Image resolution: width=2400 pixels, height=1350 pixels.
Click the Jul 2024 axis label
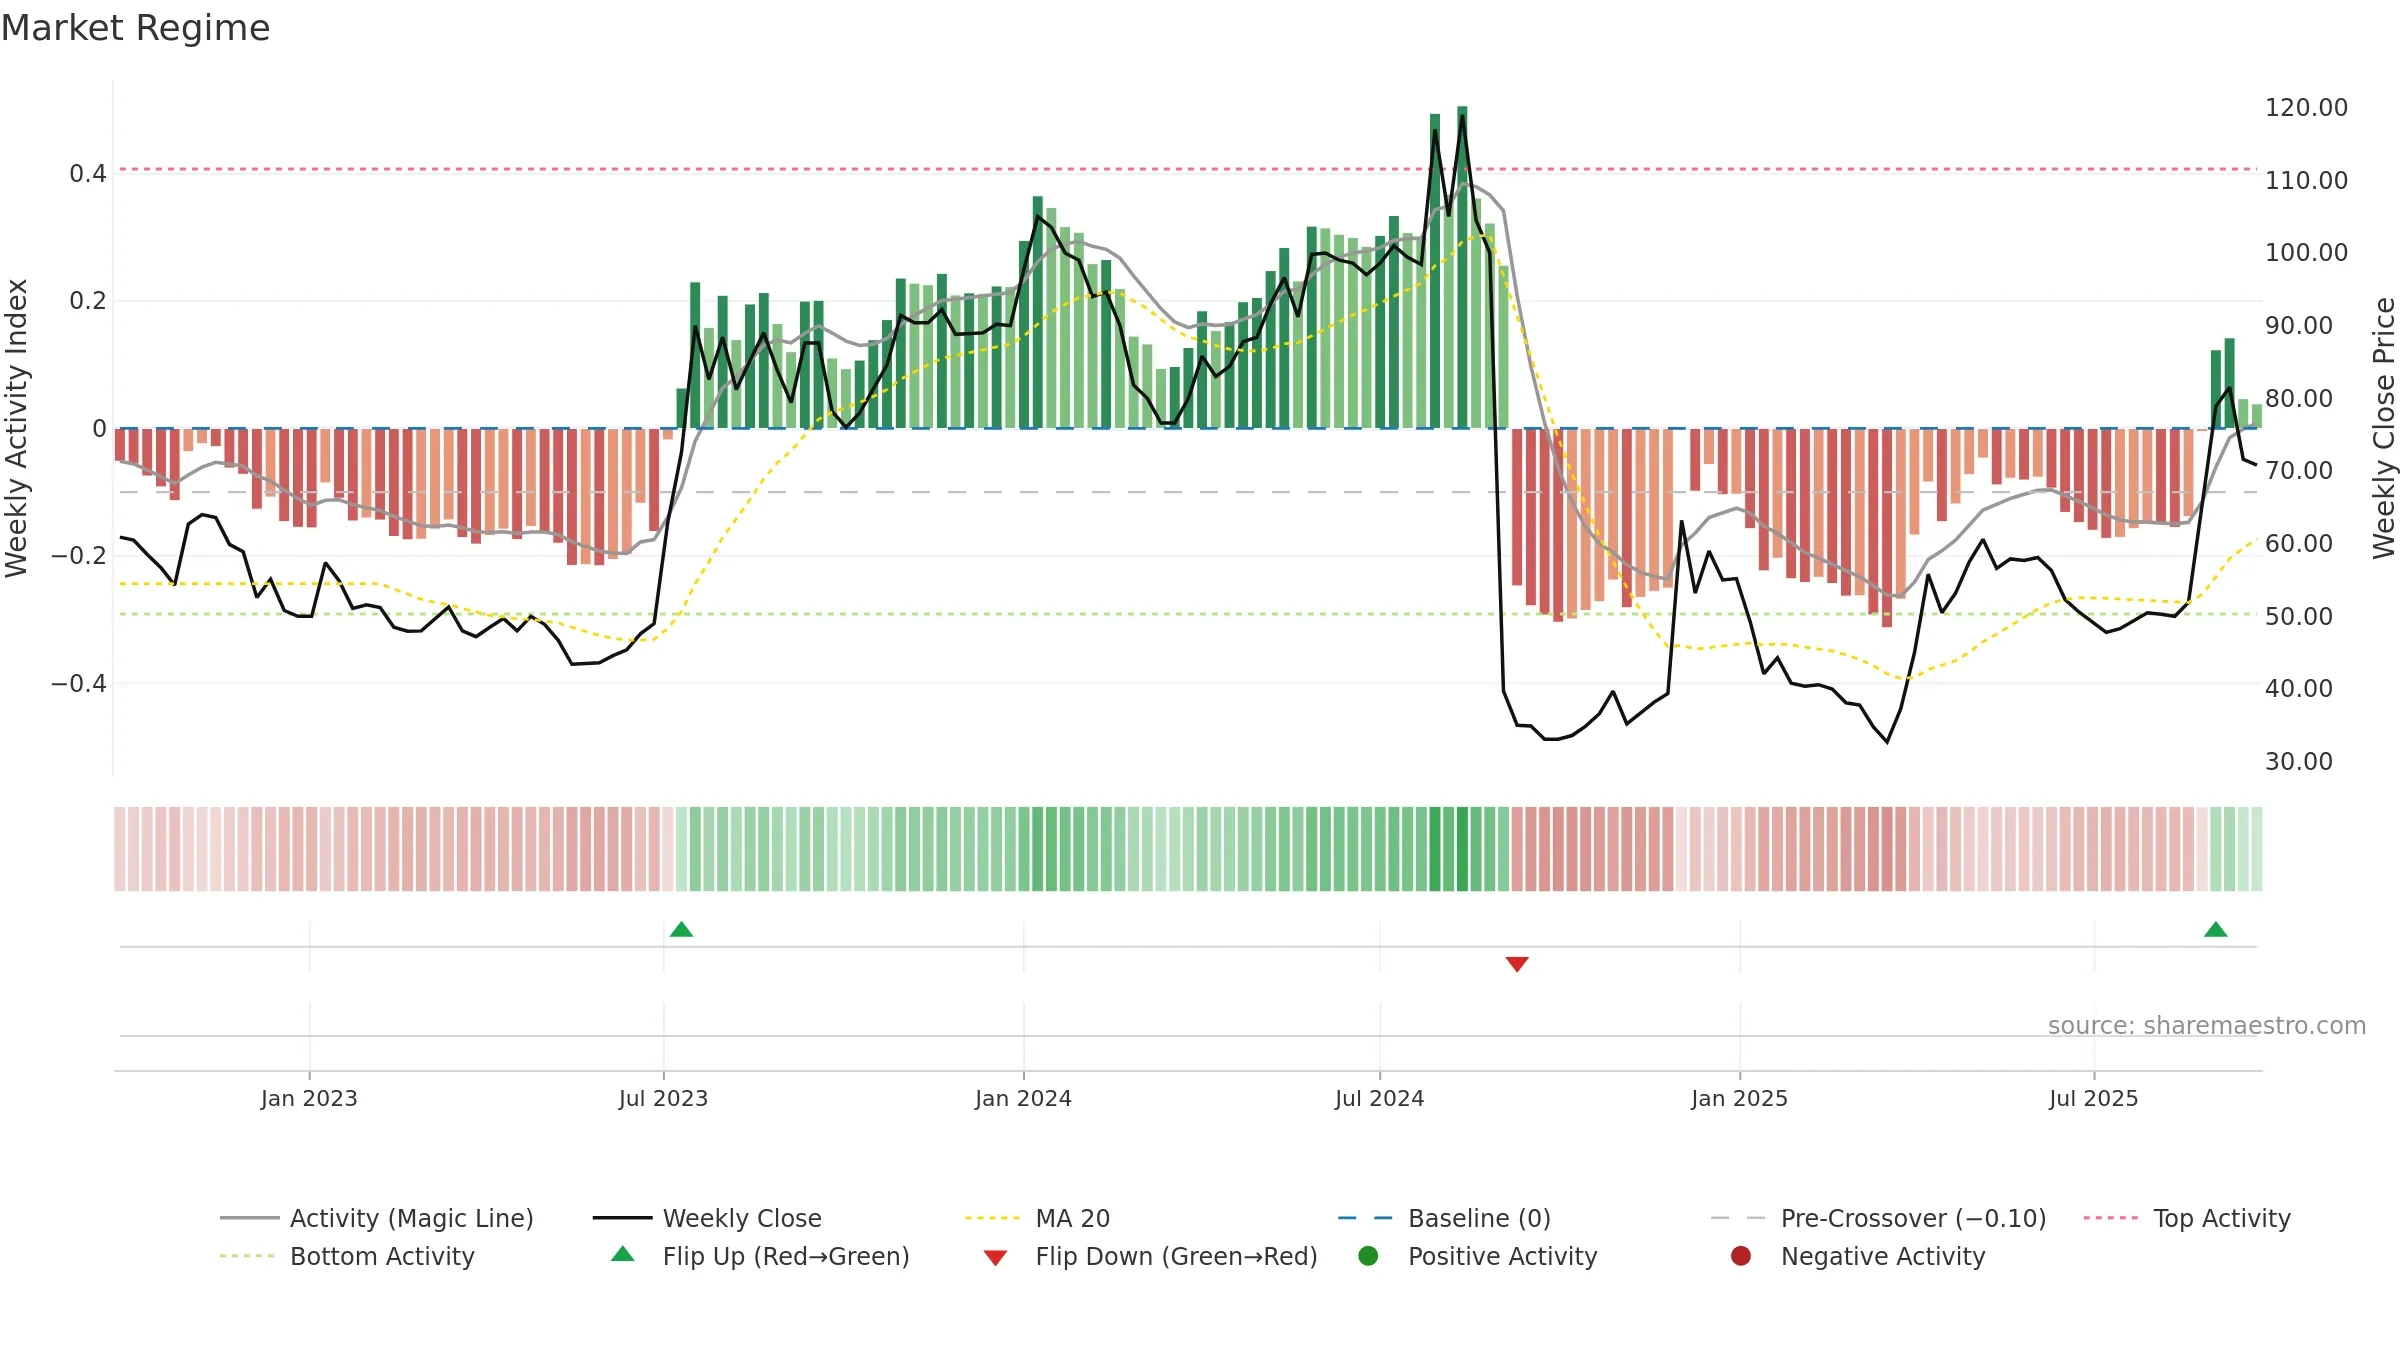click(1379, 1098)
